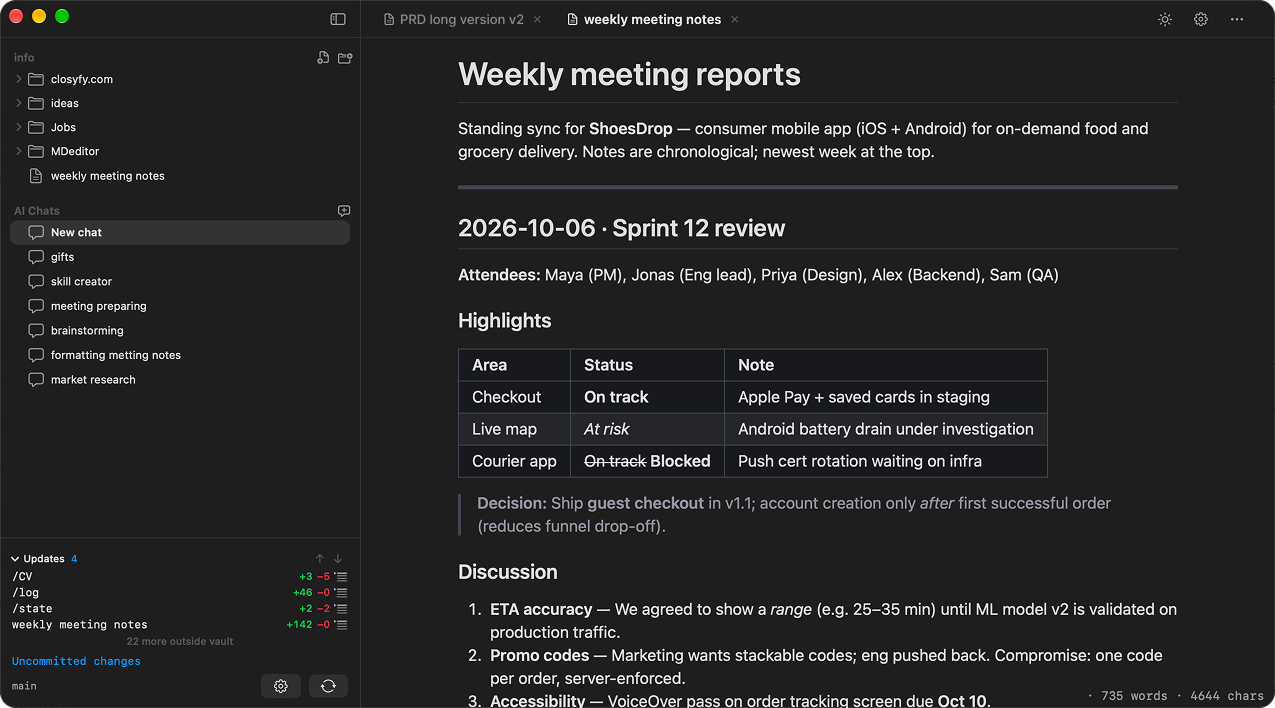Open the New chat conversation
The width and height of the screenshot is (1275, 708).
180,232
